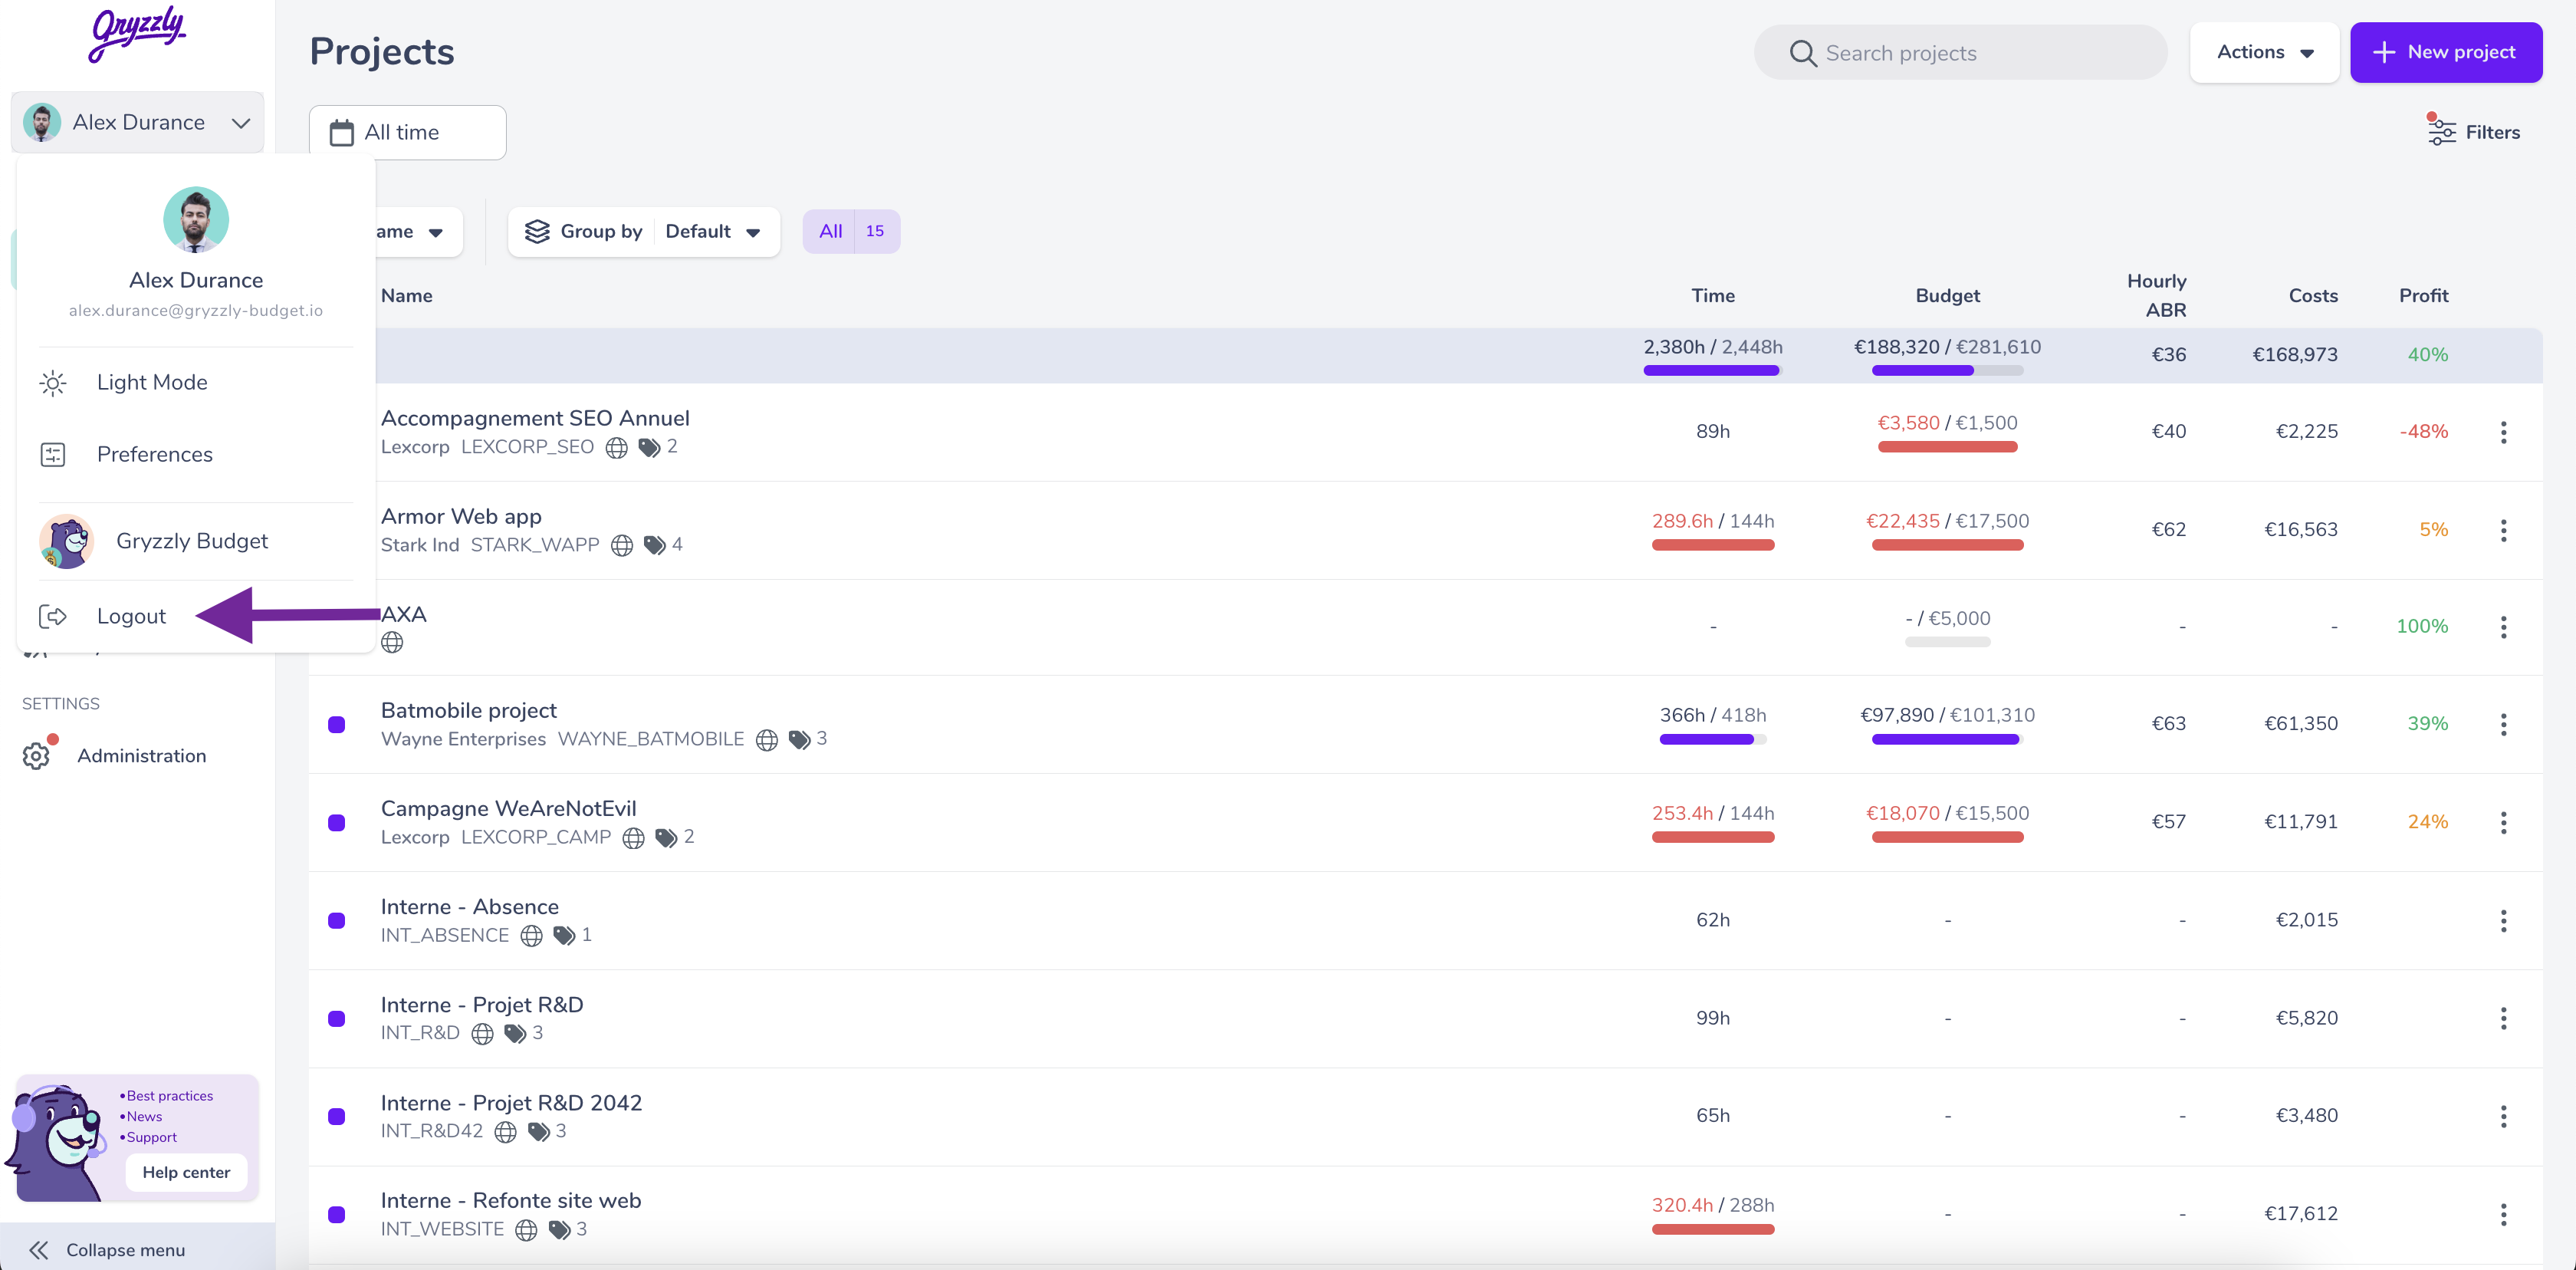Click globe icon on Accompagnement SEO Annuel row

pos(617,448)
